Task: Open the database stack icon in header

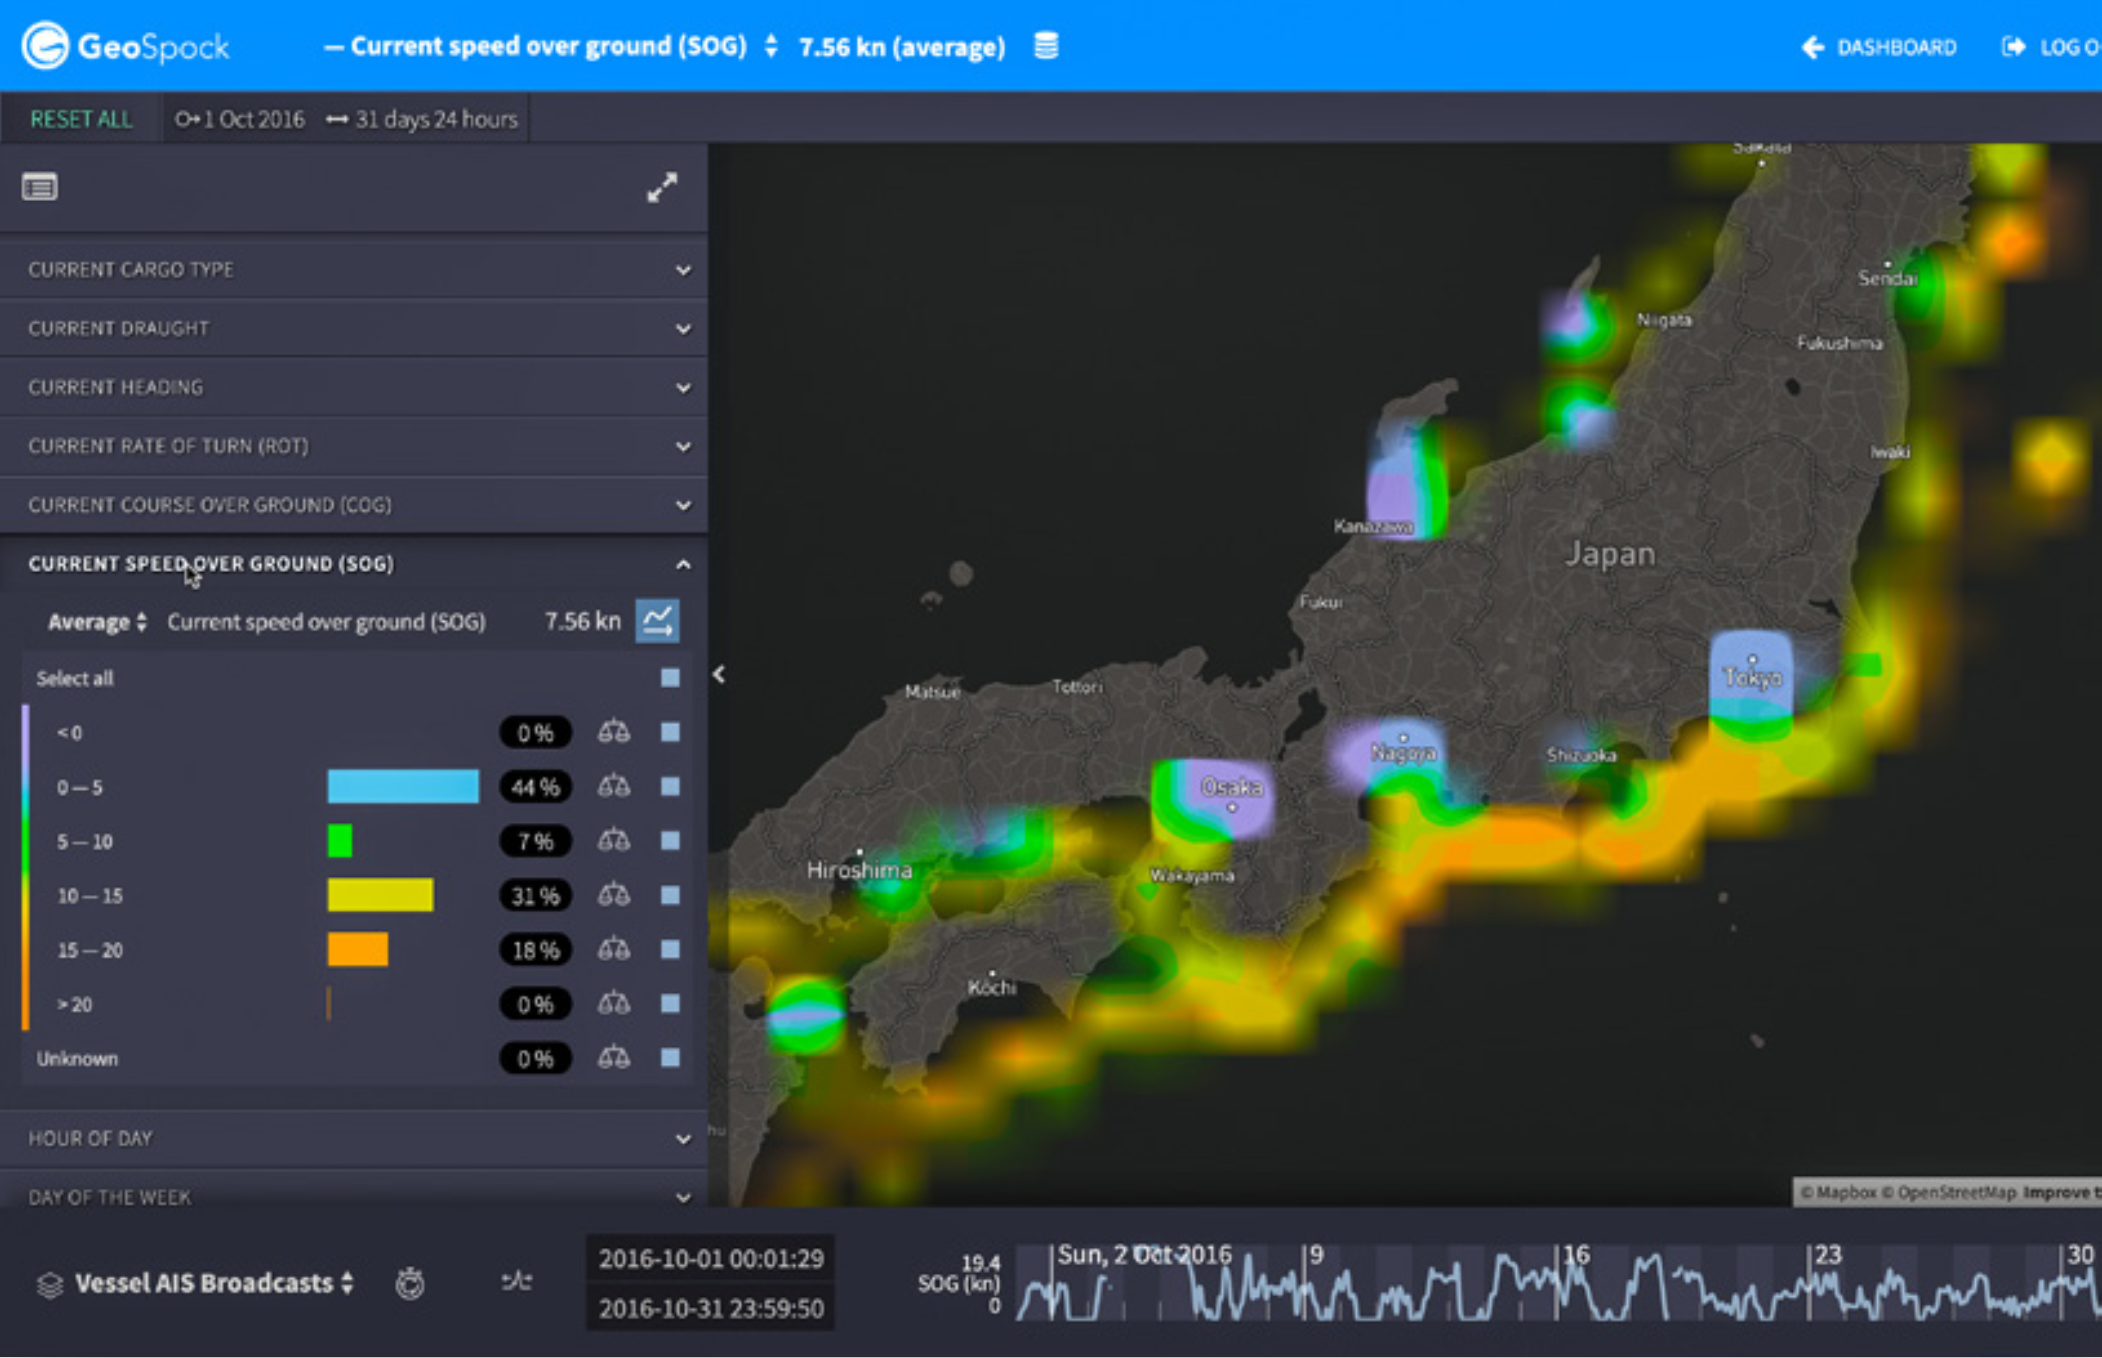Action: point(1046,46)
